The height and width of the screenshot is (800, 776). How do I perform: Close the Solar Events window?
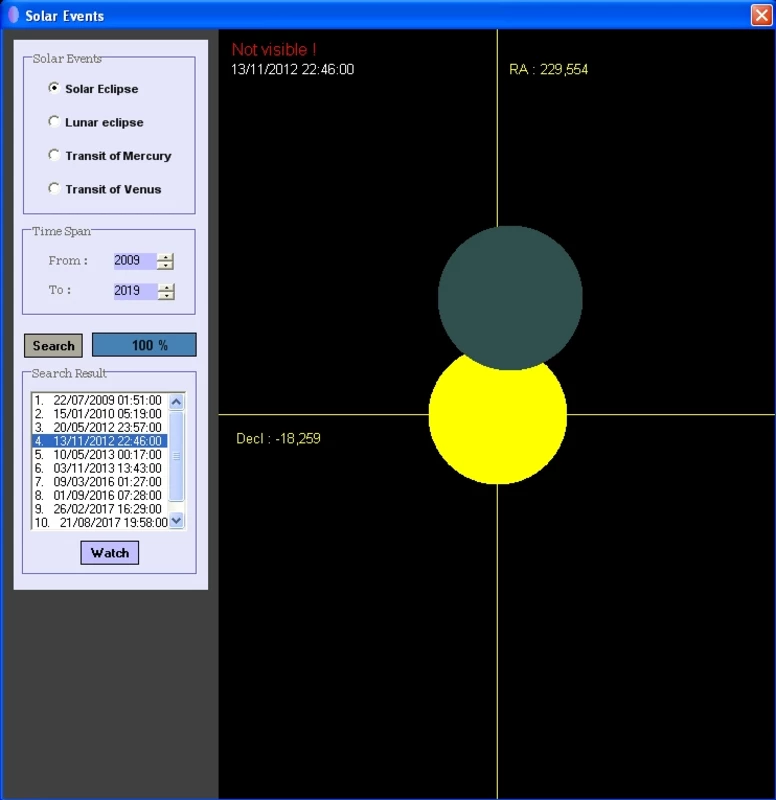[762, 15]
